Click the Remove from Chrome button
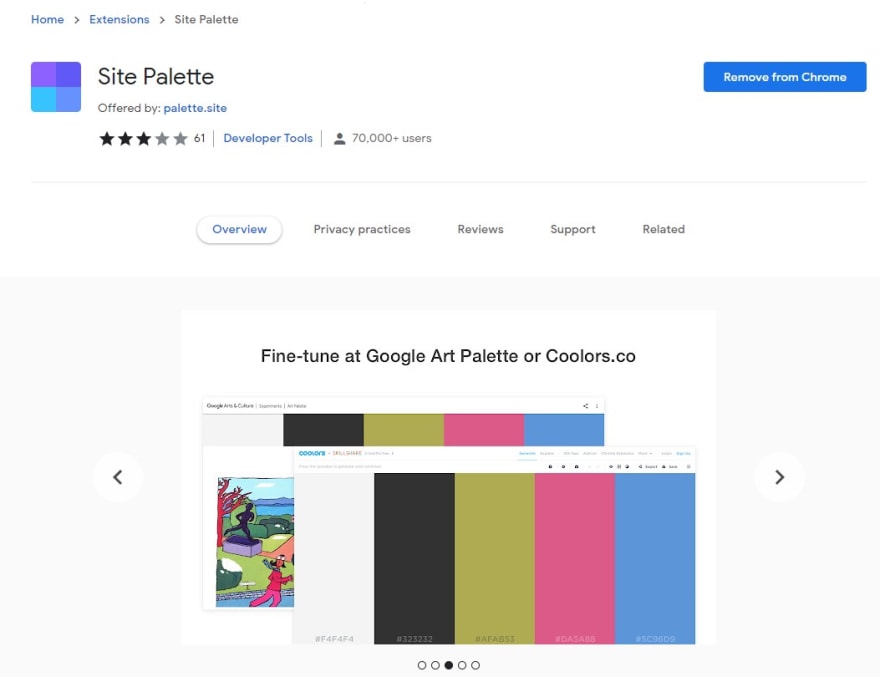Viewport: 880px width, 677px height. pos(785,77)
